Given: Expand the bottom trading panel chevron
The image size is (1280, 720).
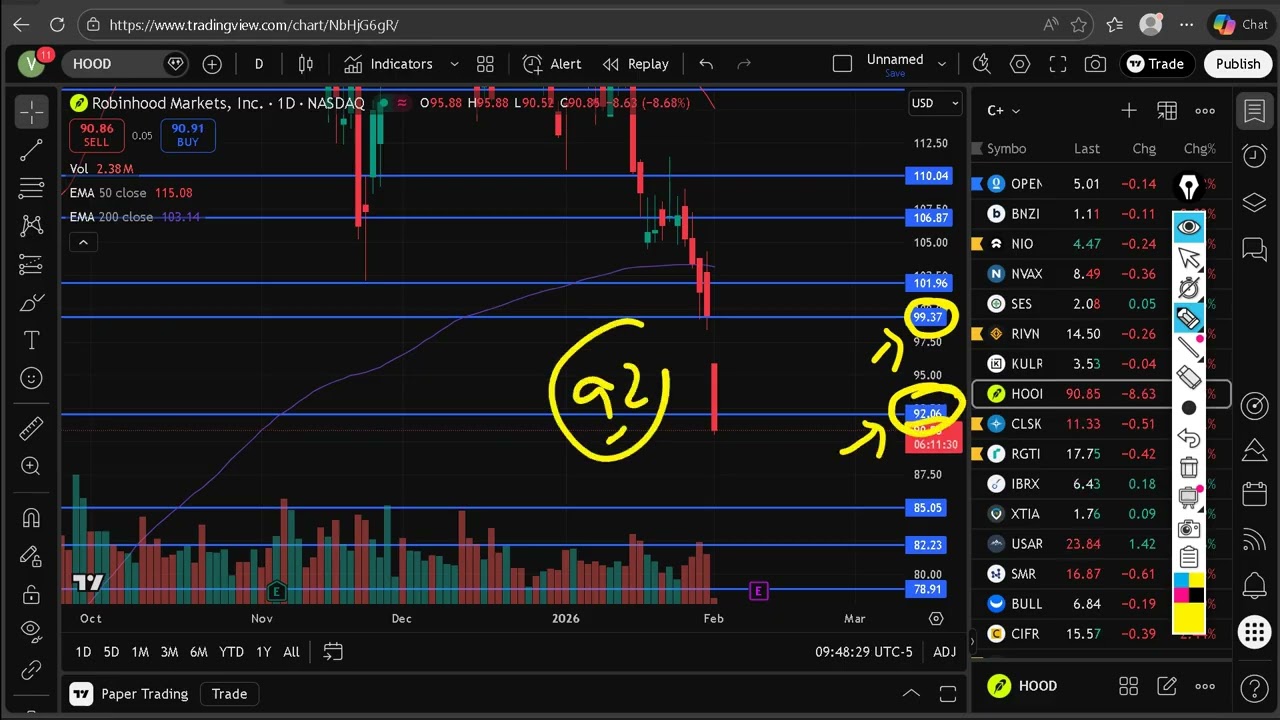Looking at the screenshot, I should point(911,693).
